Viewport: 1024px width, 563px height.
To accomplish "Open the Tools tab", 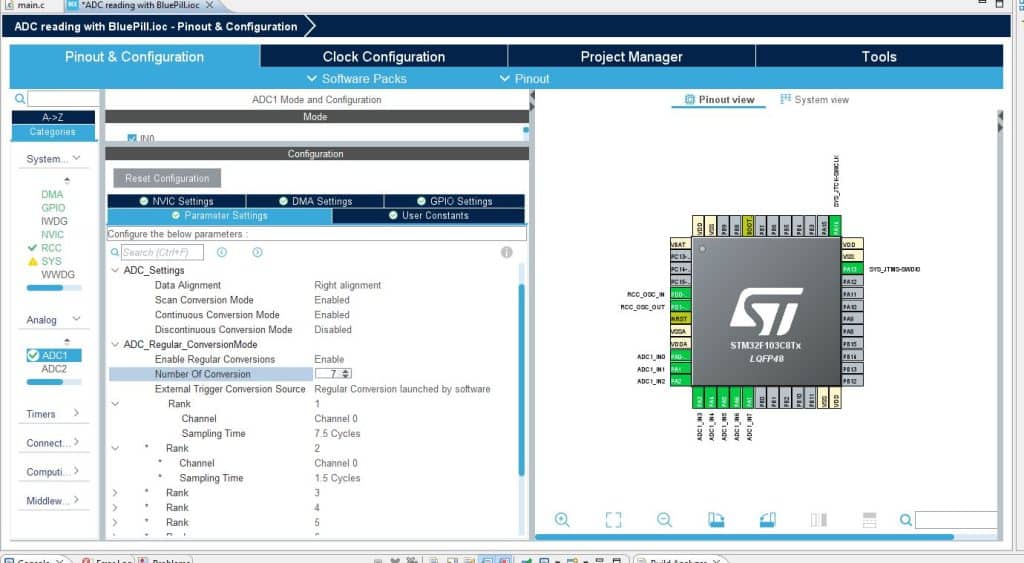I will click(x=879, y=56).
